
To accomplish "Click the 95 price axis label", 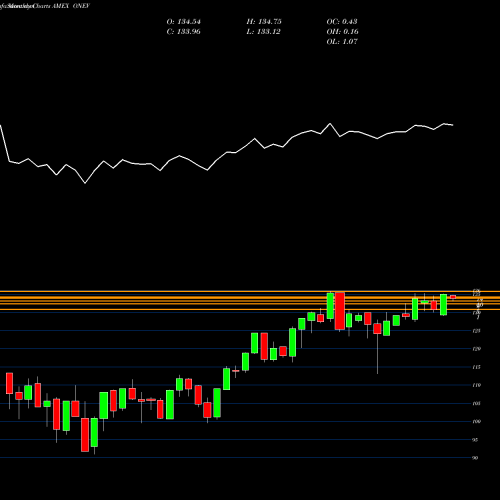I will tap(475, 440).
